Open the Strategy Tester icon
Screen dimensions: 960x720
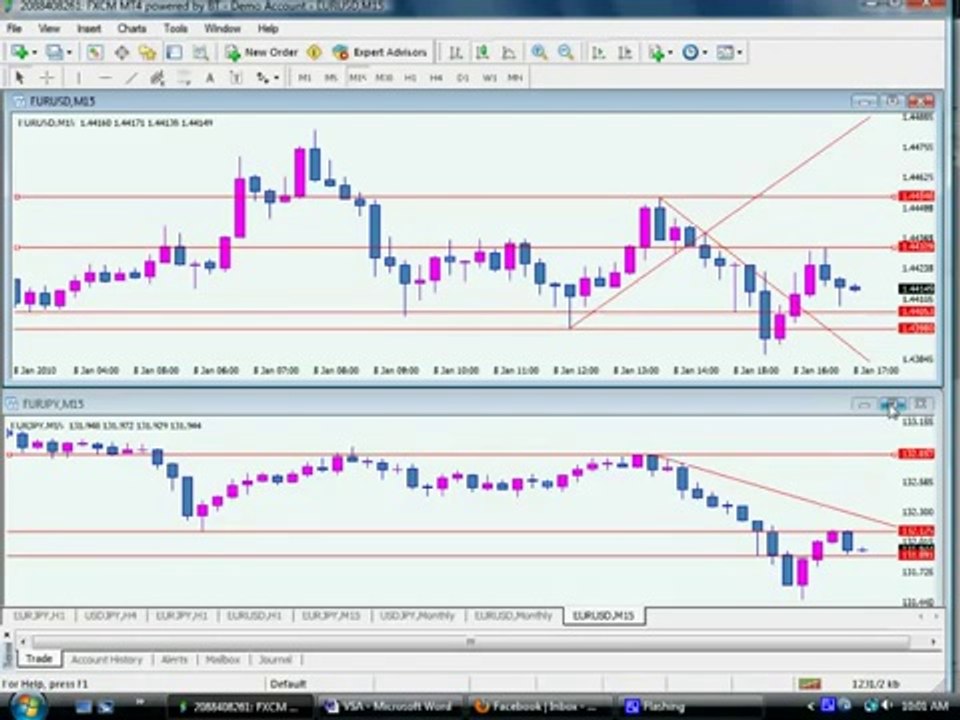[x=200, y=53]
